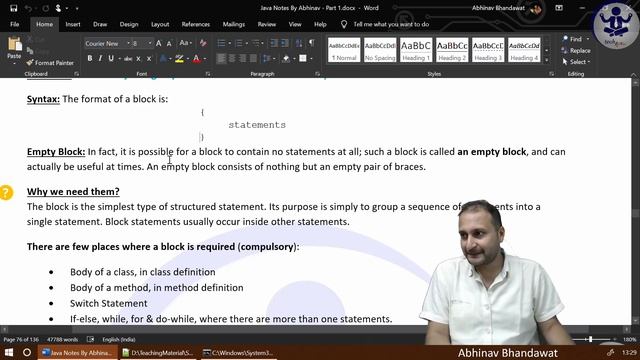640x360 pixels.
Task: Click the English (India) language indicator
Action: (119, 340)
